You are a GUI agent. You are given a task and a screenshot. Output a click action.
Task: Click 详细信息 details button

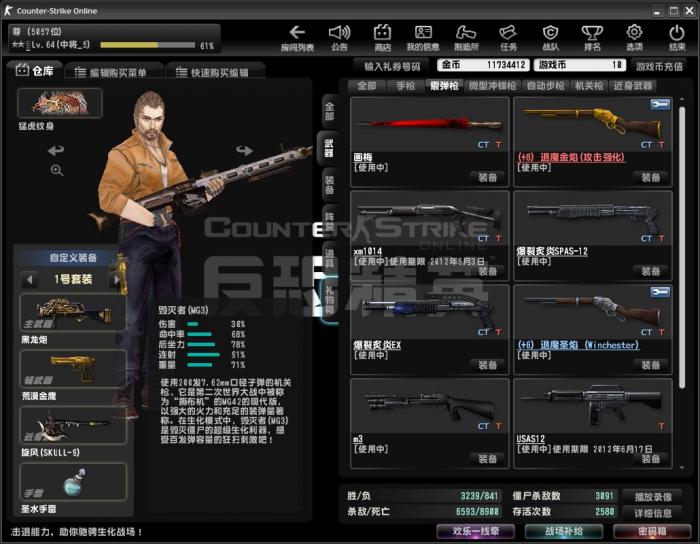[653, 513]
